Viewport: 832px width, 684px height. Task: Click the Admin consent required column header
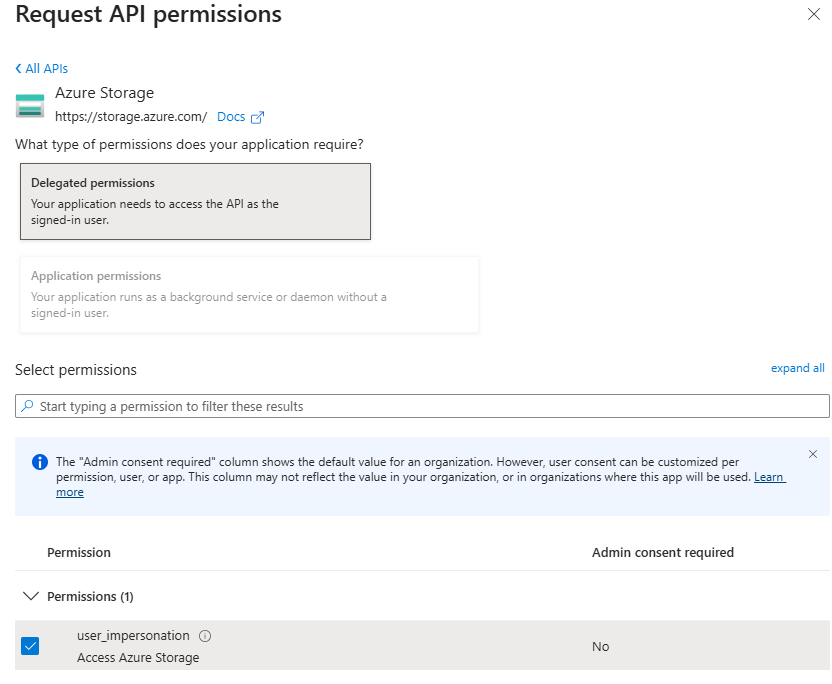click(663, 552)
